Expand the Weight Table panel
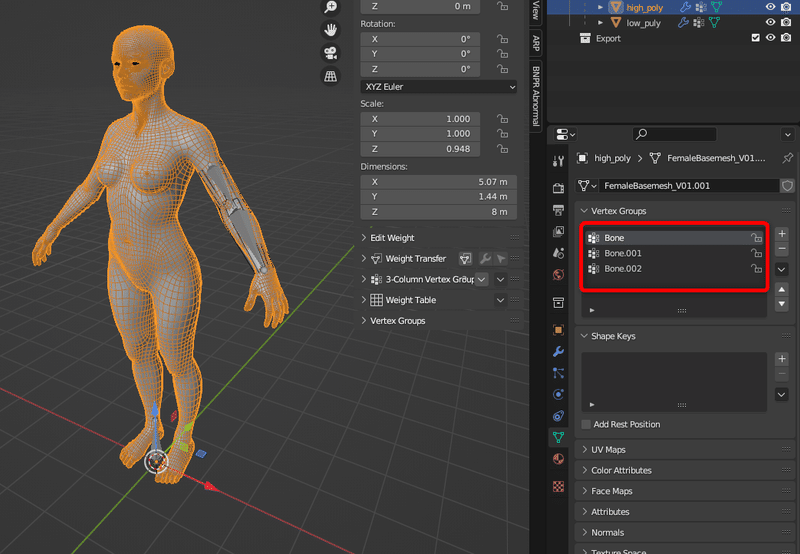Viewport: 800px width, 554px height. (364, 300)
